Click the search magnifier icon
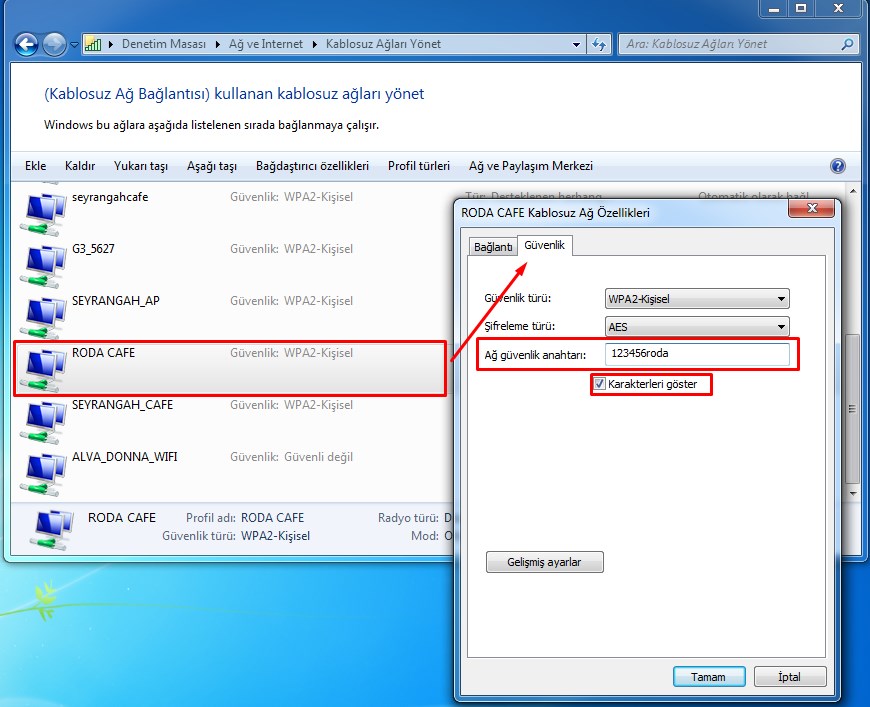This screenshot has width=870, height=707. coord(847,44)
